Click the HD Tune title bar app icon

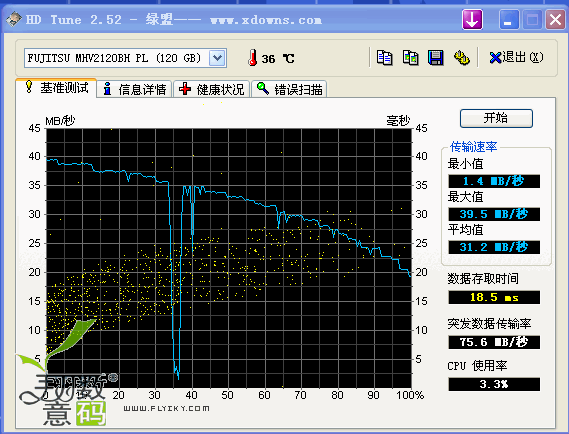(x=14, y=19)
